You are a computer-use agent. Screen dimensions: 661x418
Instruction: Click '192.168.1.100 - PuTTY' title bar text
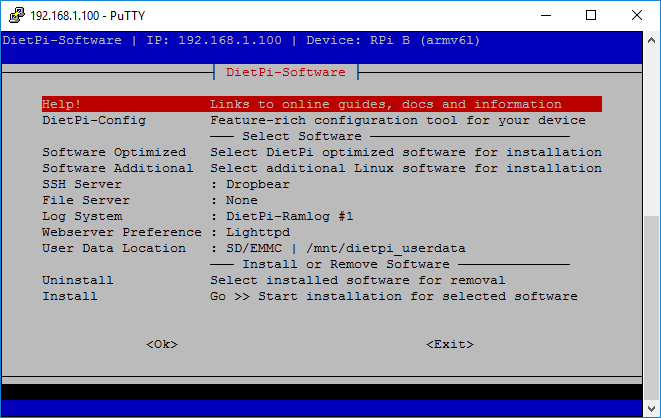(x=88, y=16)
